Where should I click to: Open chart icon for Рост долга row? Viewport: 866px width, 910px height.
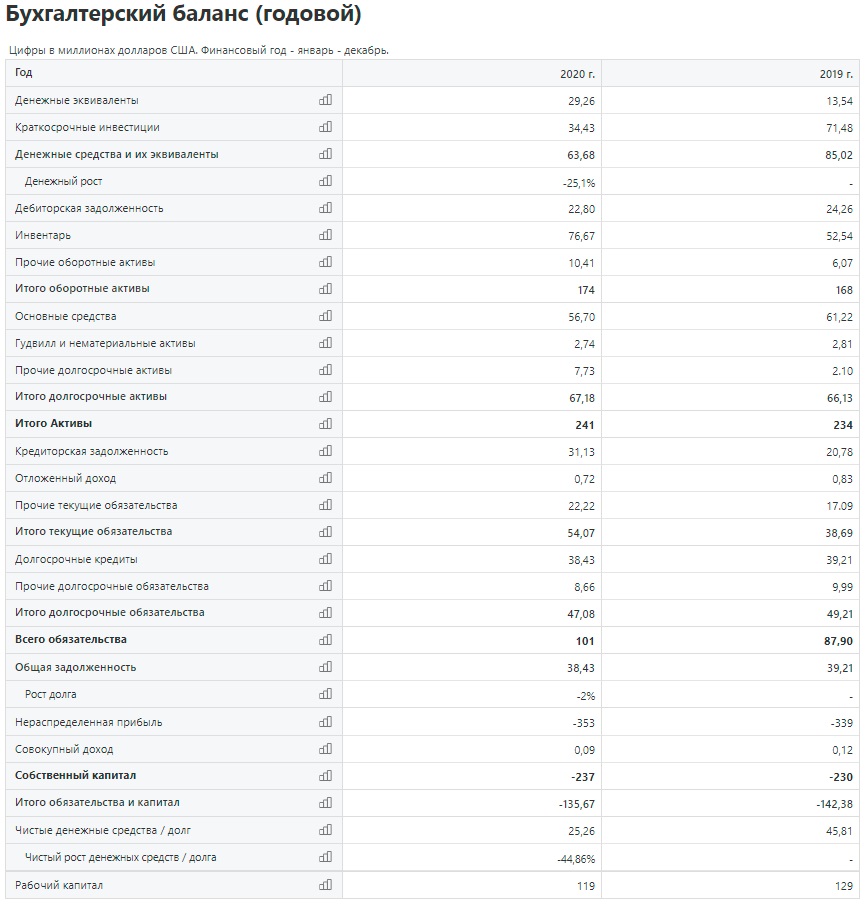(326, 694)
